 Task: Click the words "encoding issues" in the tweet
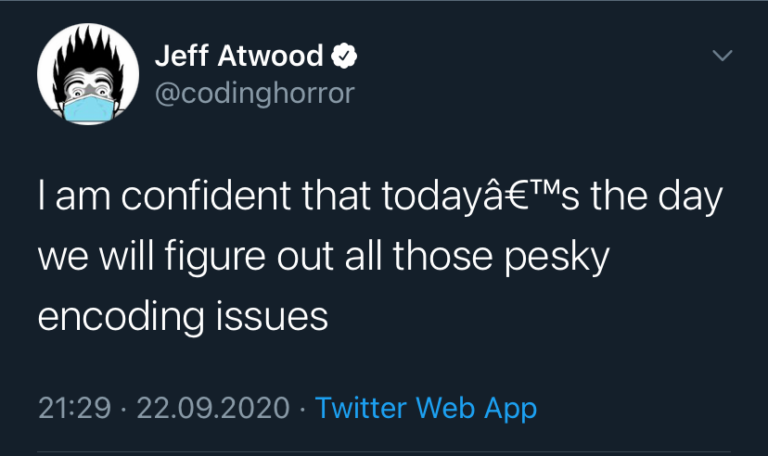click(183, 316)
